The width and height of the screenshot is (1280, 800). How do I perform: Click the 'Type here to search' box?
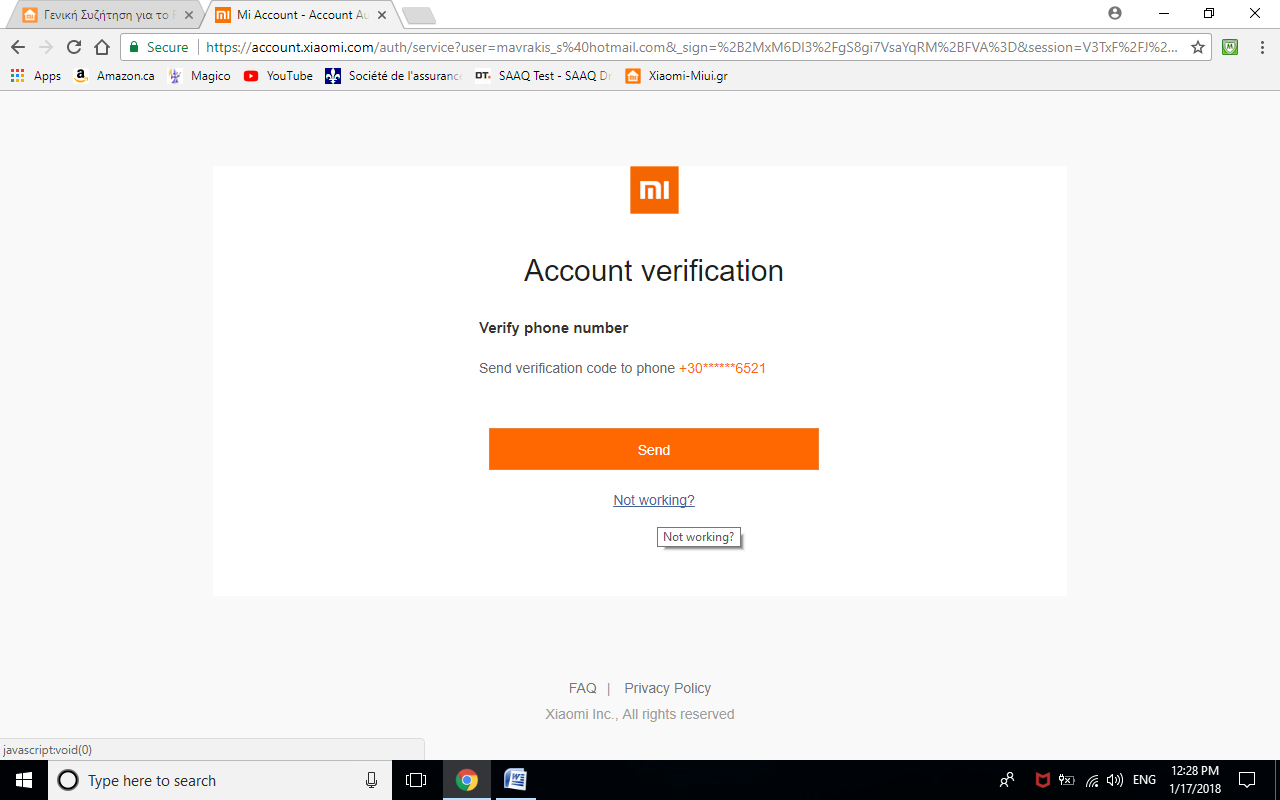[x=218, y=780]
